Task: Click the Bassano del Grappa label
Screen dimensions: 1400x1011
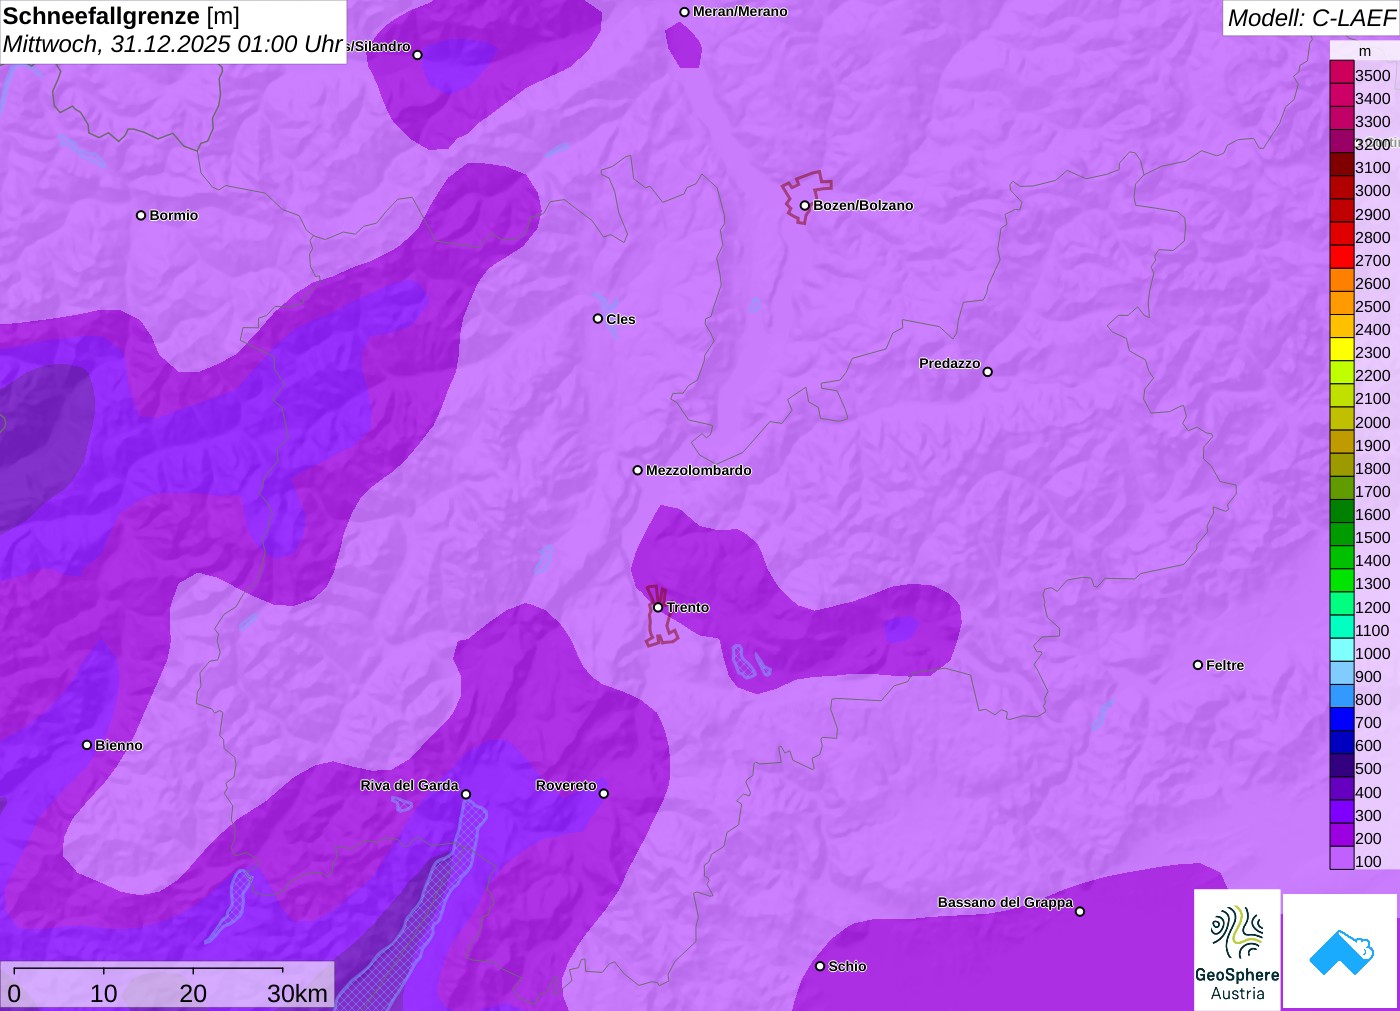Action: click(1005, 902)
